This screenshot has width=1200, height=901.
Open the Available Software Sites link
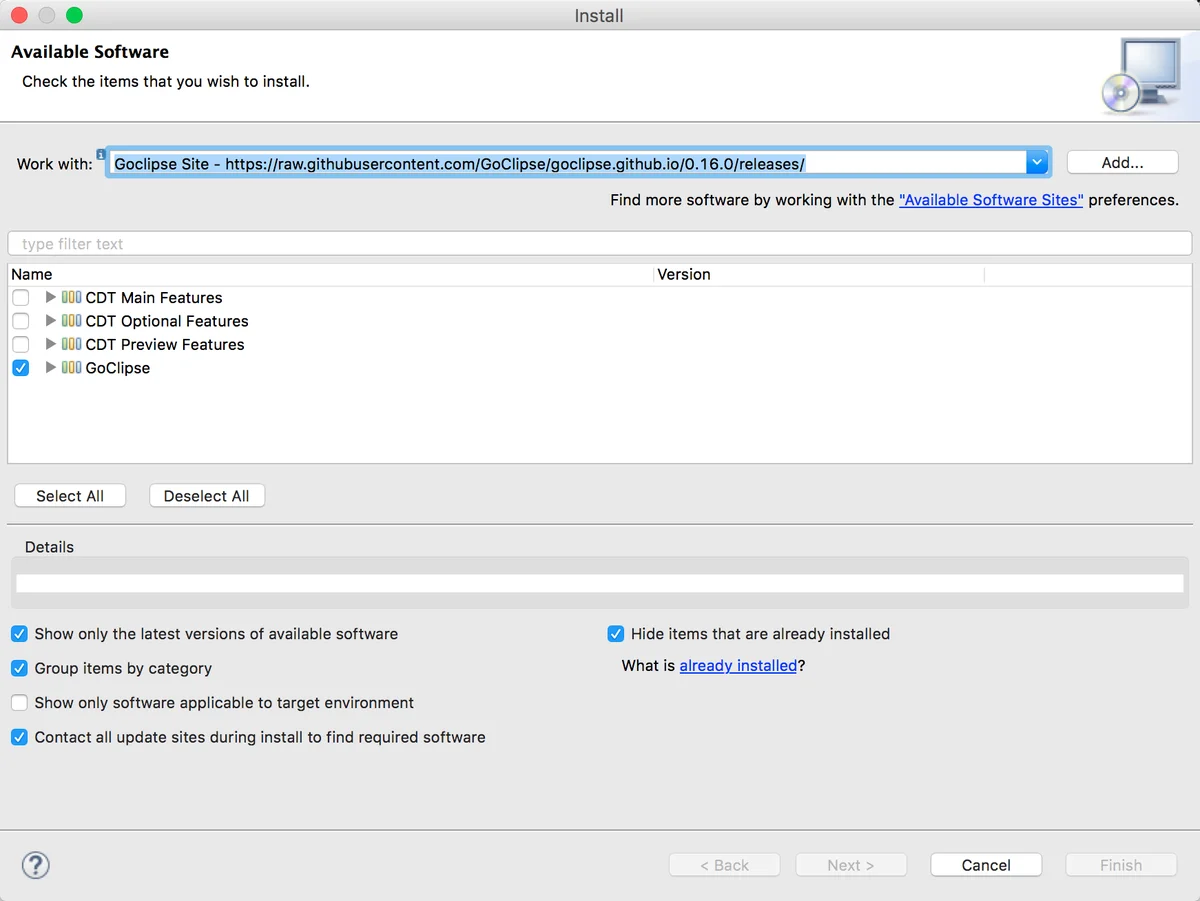click(x=991, y=200)
